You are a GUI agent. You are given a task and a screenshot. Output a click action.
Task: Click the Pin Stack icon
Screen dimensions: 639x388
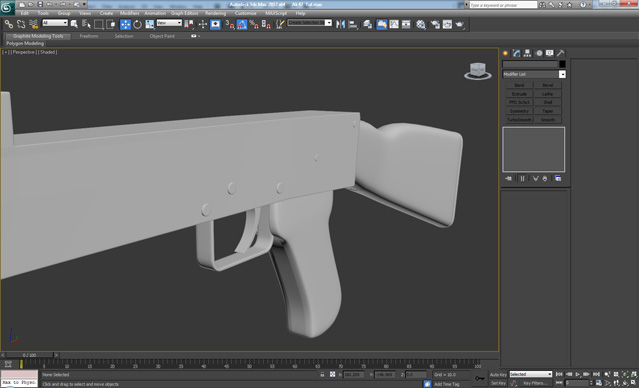pos(509,179)
